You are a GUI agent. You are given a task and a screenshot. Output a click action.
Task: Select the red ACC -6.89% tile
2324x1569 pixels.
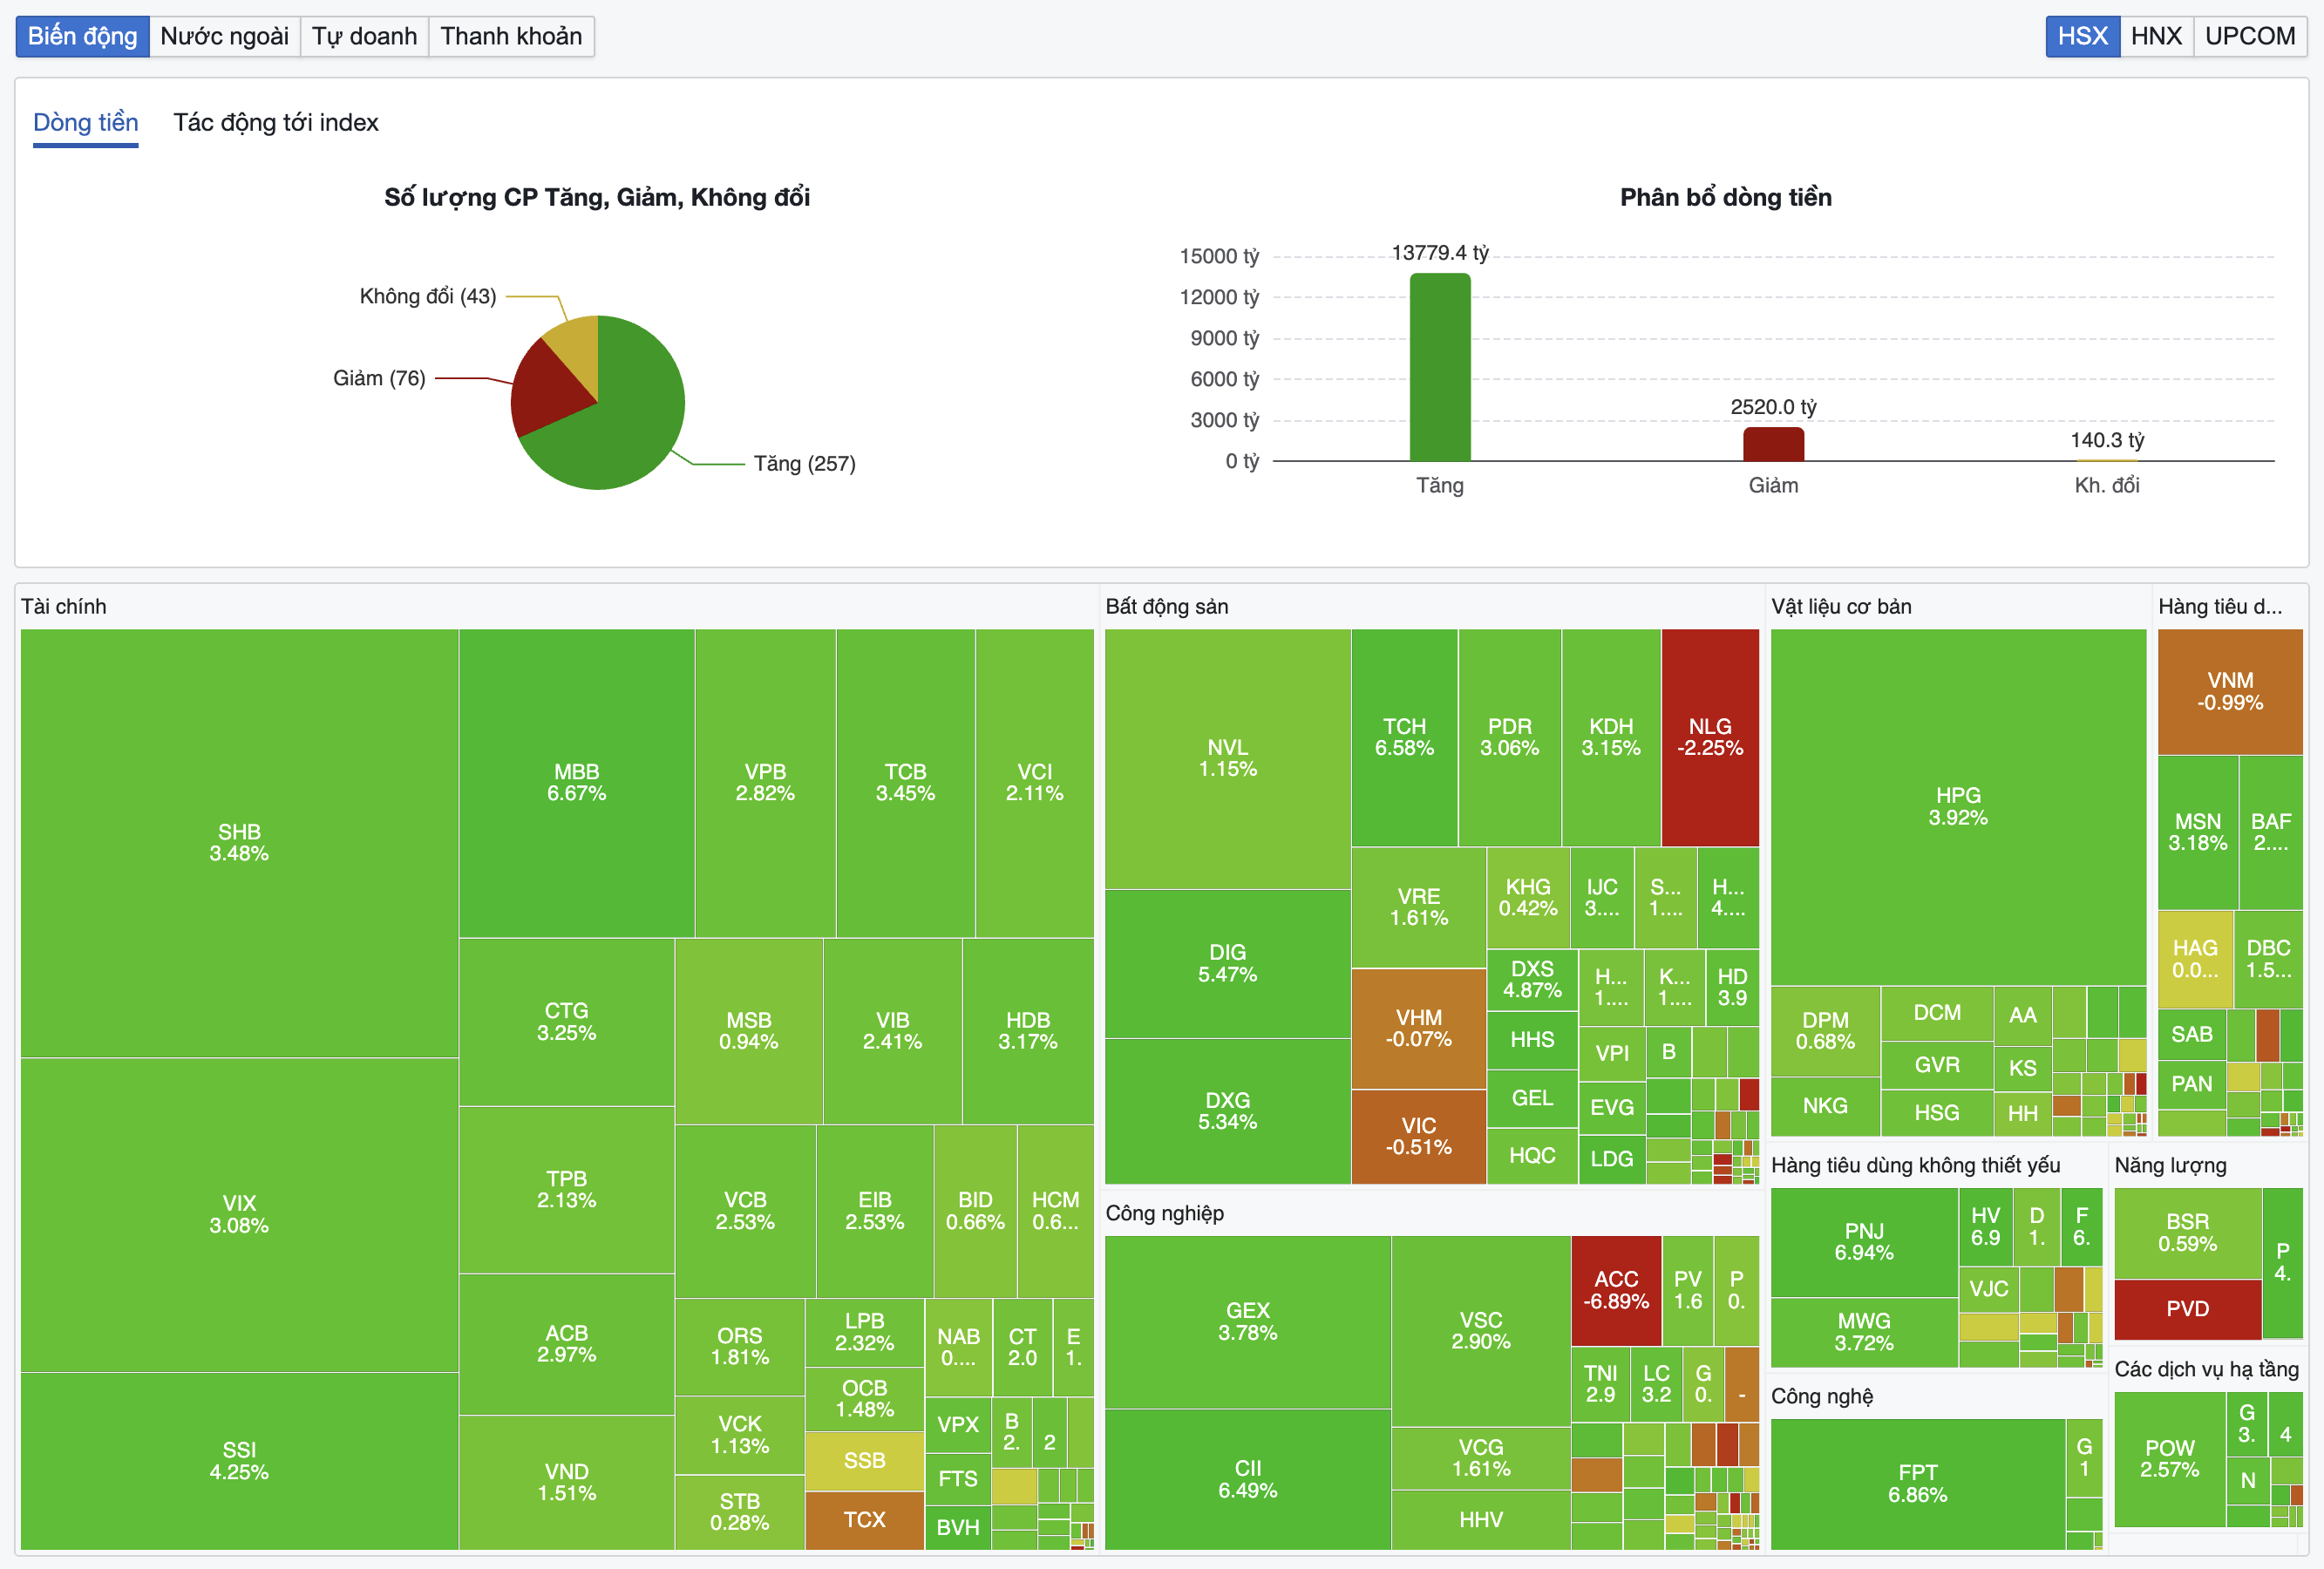click(x=1616, y=1291)
